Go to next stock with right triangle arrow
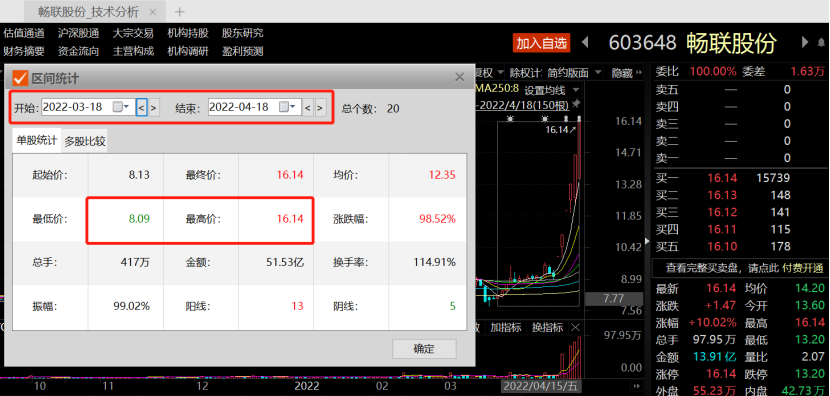The image size is (830, 396). tap(805, 42)
